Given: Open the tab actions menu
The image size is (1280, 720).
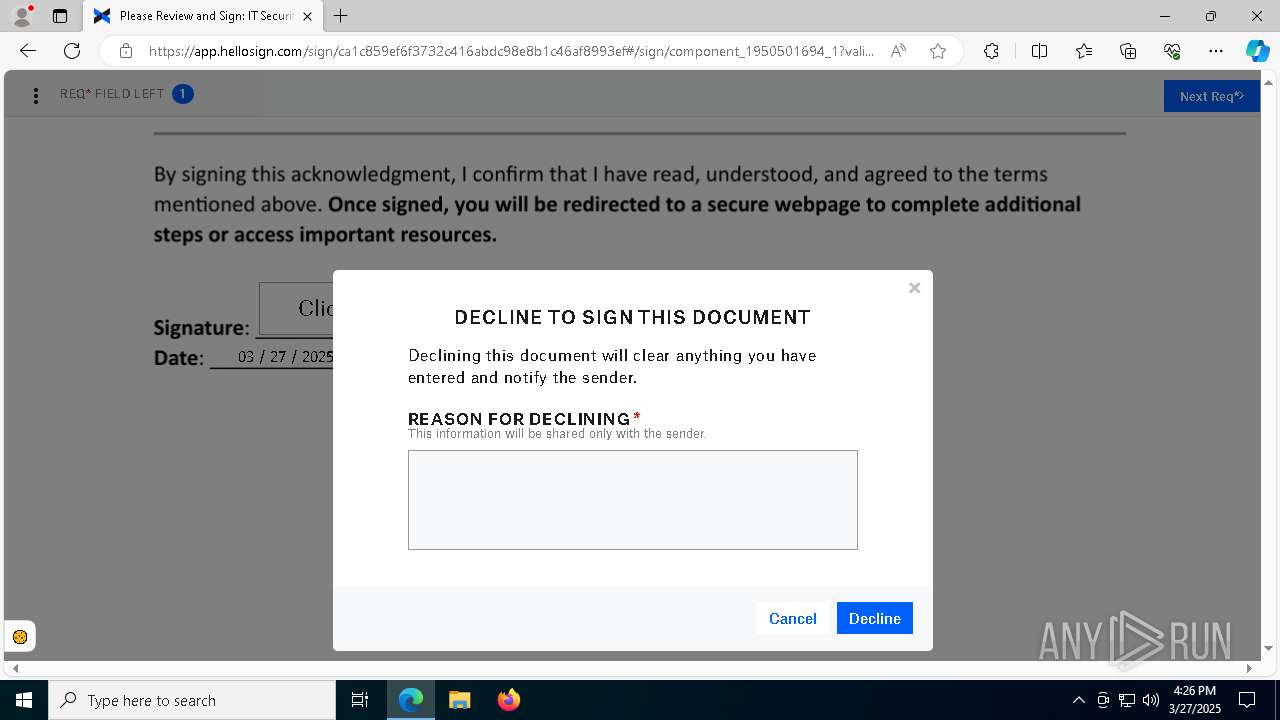Looking at the screenshot, I should (x=60, y=16).
